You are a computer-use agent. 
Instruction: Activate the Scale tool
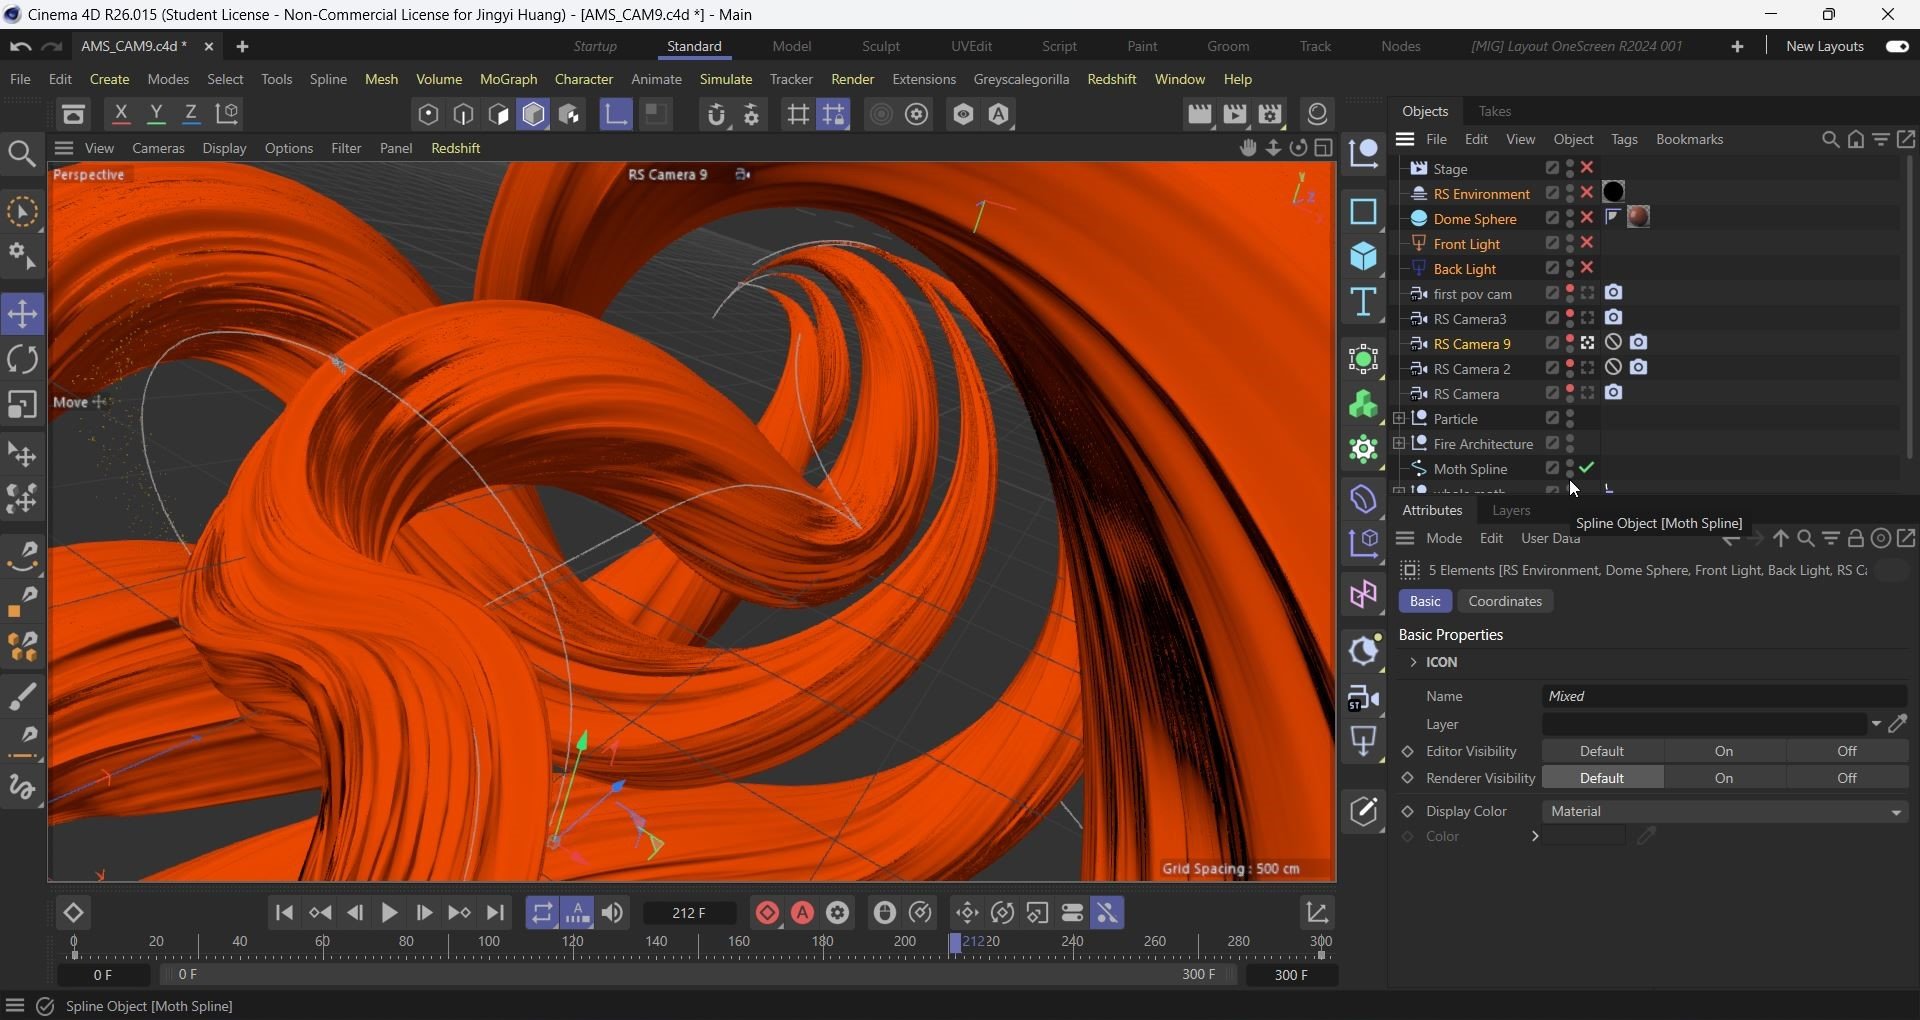coord(22,405)
